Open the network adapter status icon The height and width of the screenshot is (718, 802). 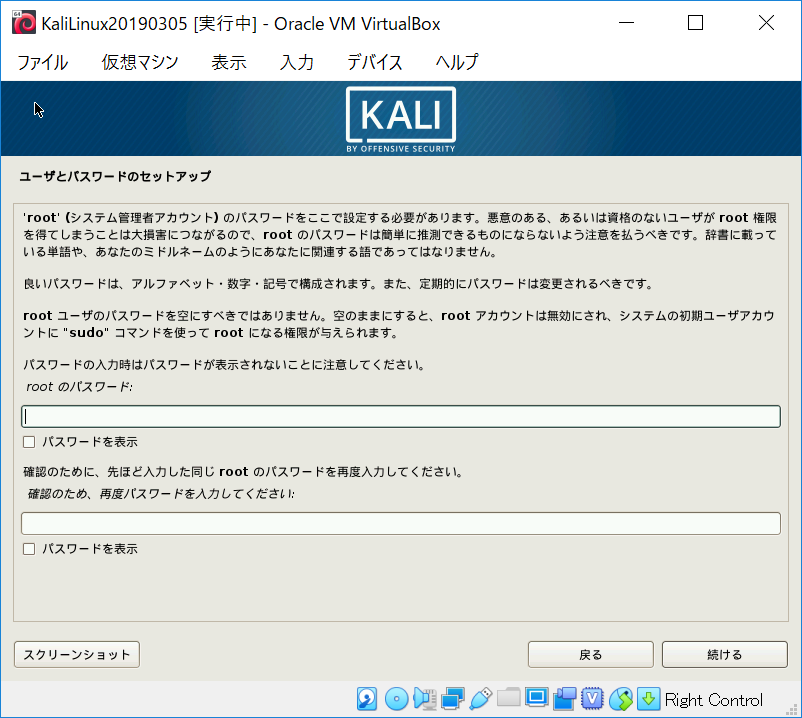tap(453, 699)
